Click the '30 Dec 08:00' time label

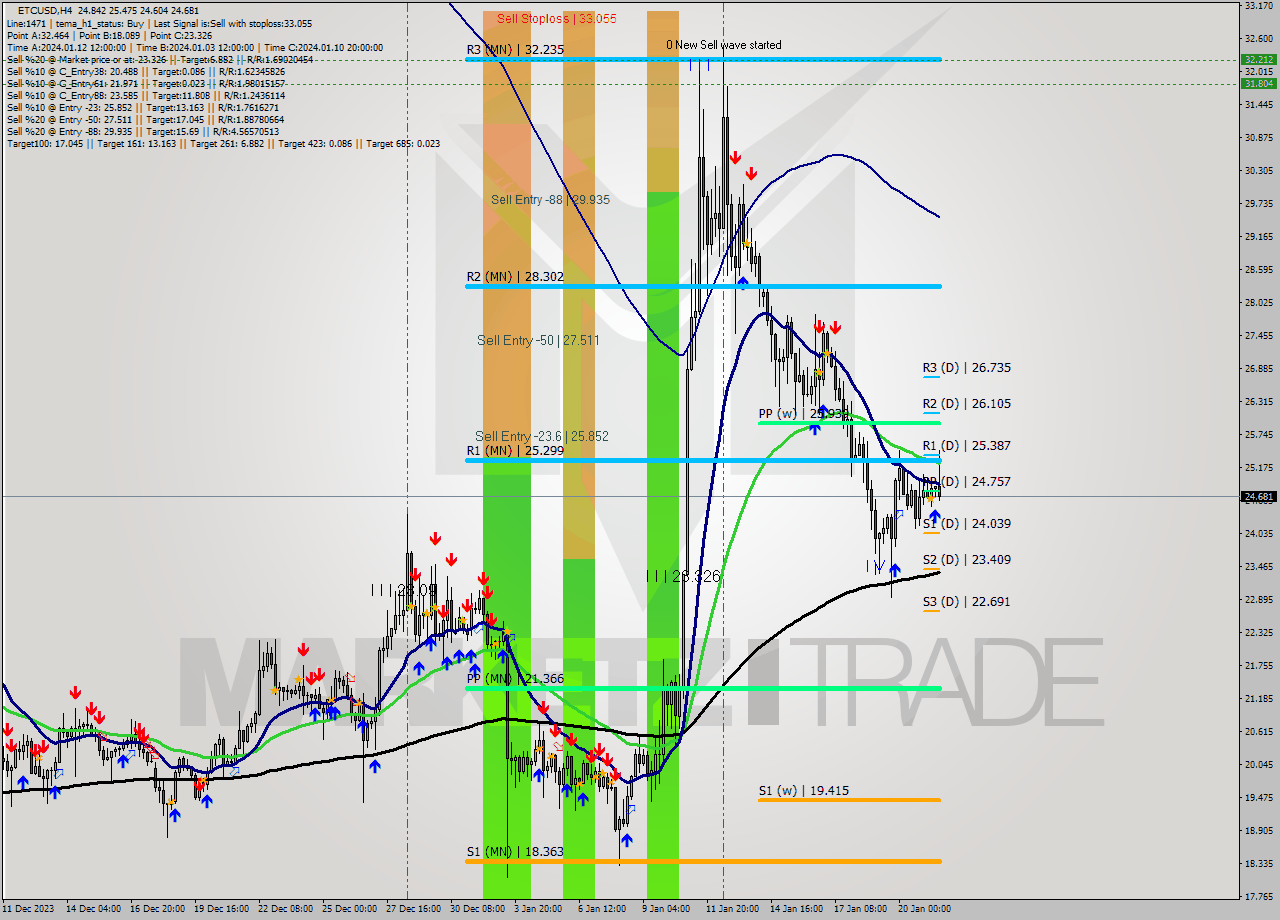click(477, 909)
